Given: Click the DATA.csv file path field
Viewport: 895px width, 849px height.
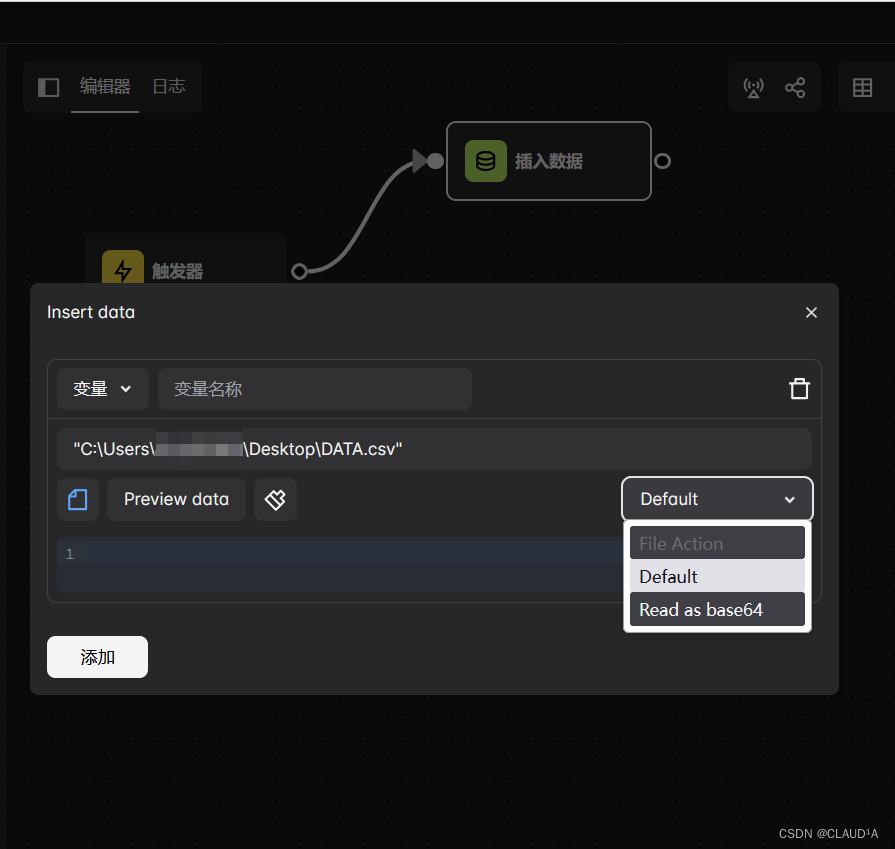Looking at the screenshot, I should click(x=434, y=449).
